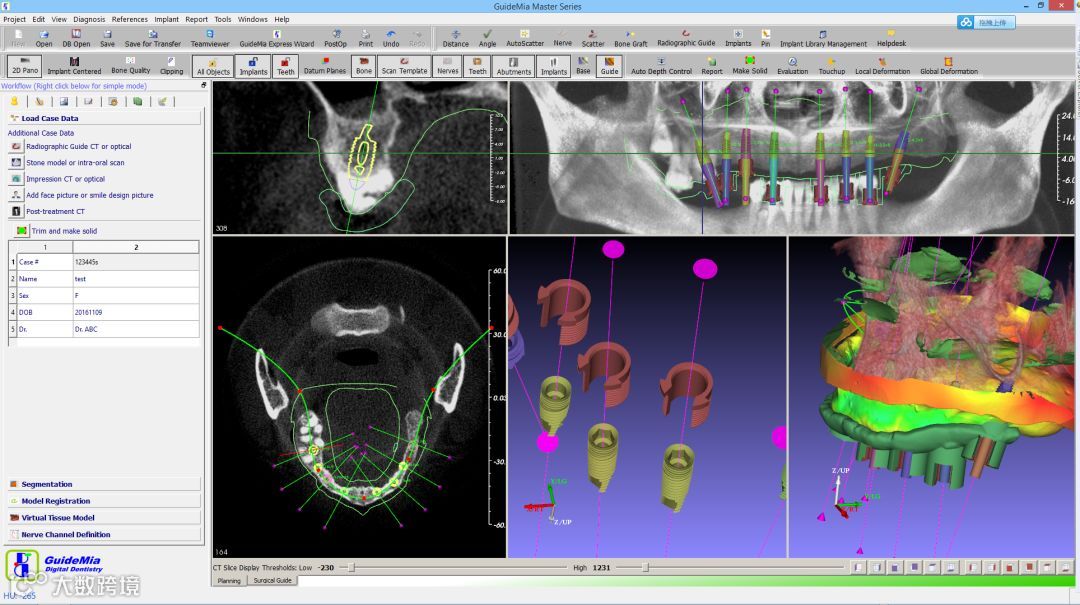Click the Local Deformation tool
The image size is (1080, 605).
(882, 66)
